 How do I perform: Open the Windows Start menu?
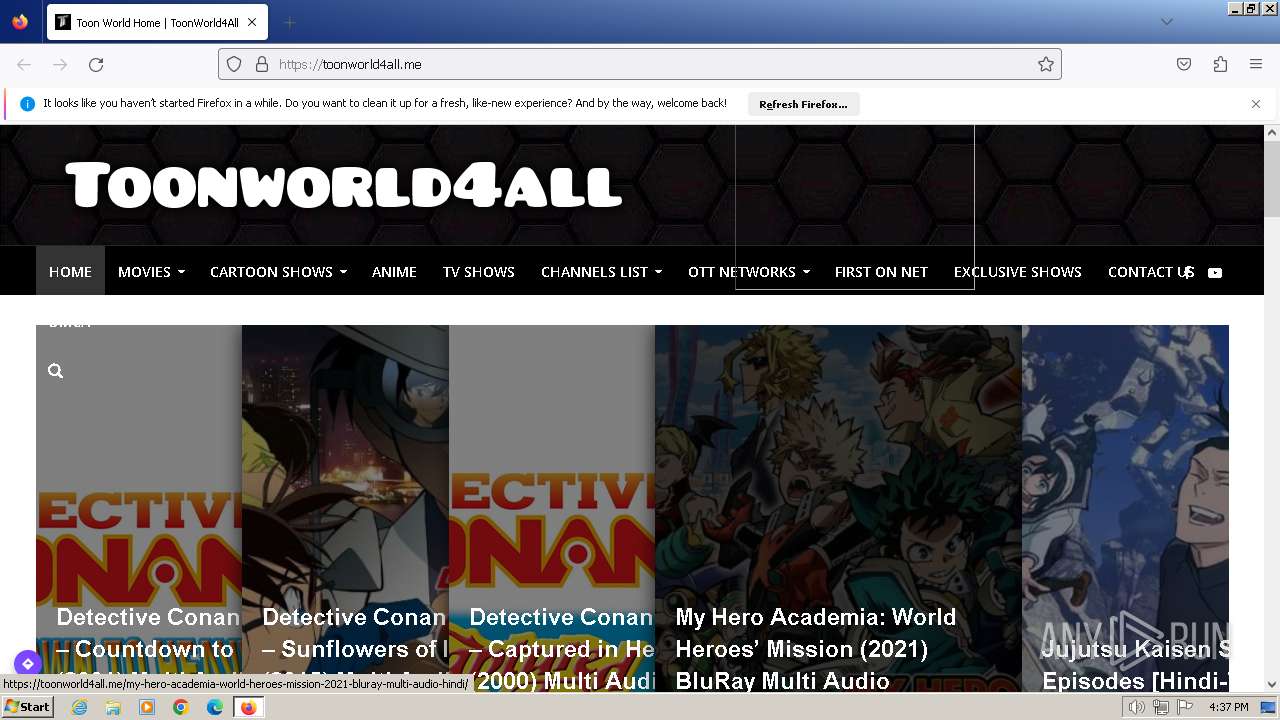click(28, 706)
